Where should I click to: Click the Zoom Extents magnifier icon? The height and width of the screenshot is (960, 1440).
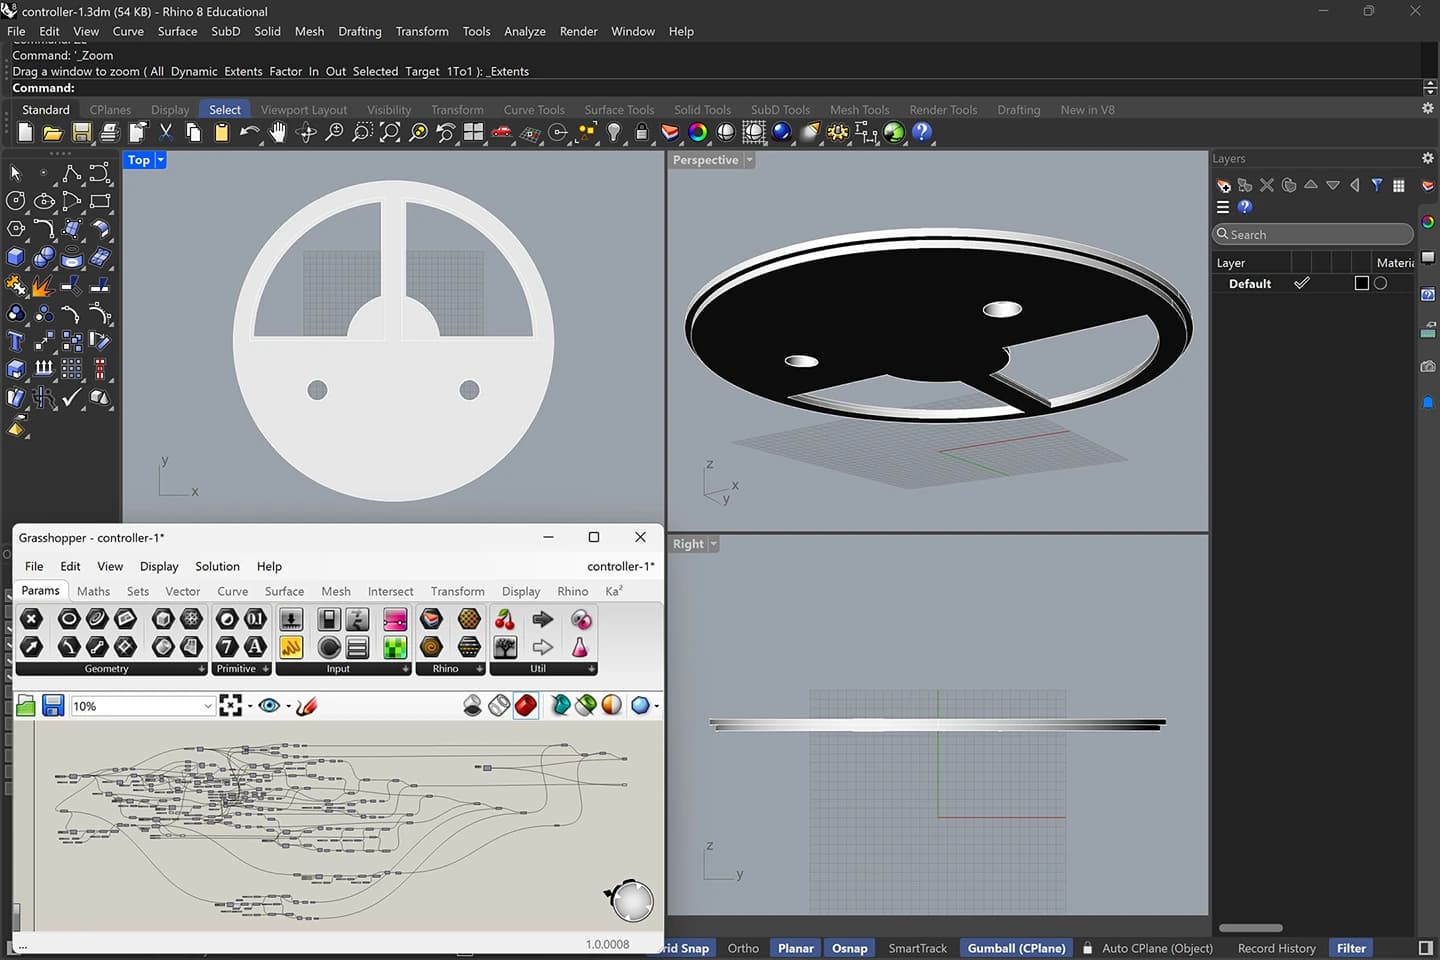(390, 132)
